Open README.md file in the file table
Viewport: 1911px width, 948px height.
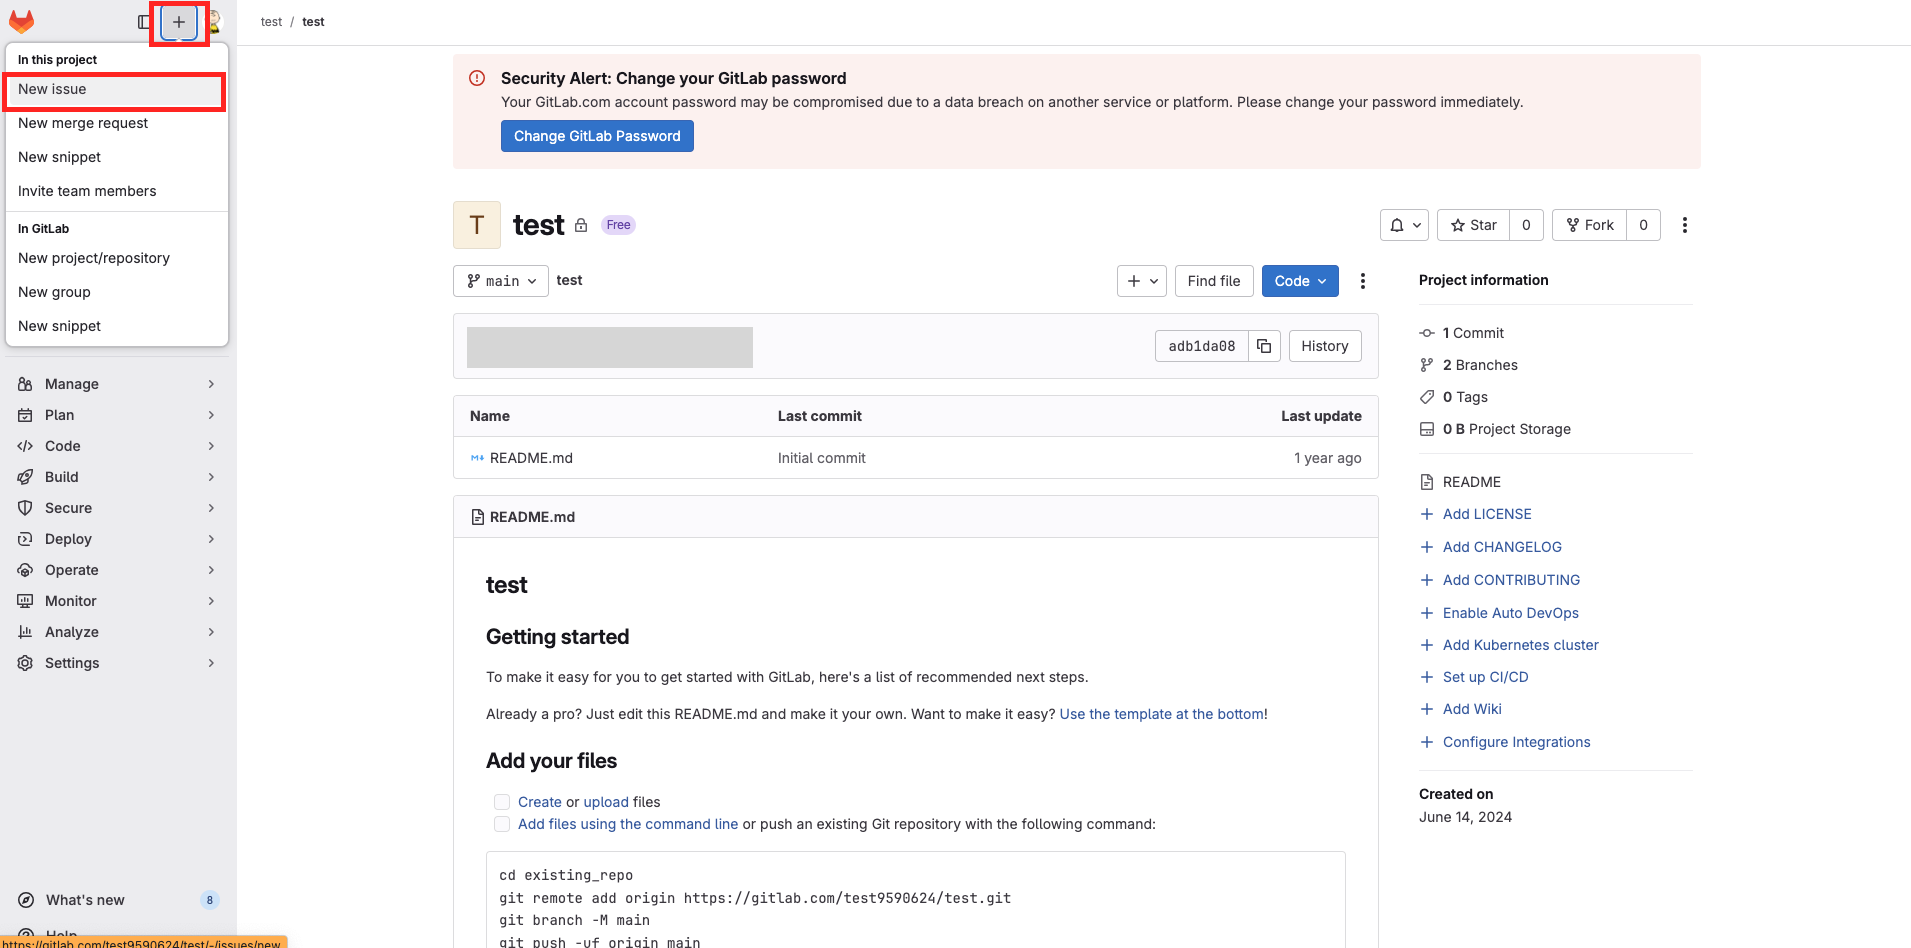tap(531, 458)
